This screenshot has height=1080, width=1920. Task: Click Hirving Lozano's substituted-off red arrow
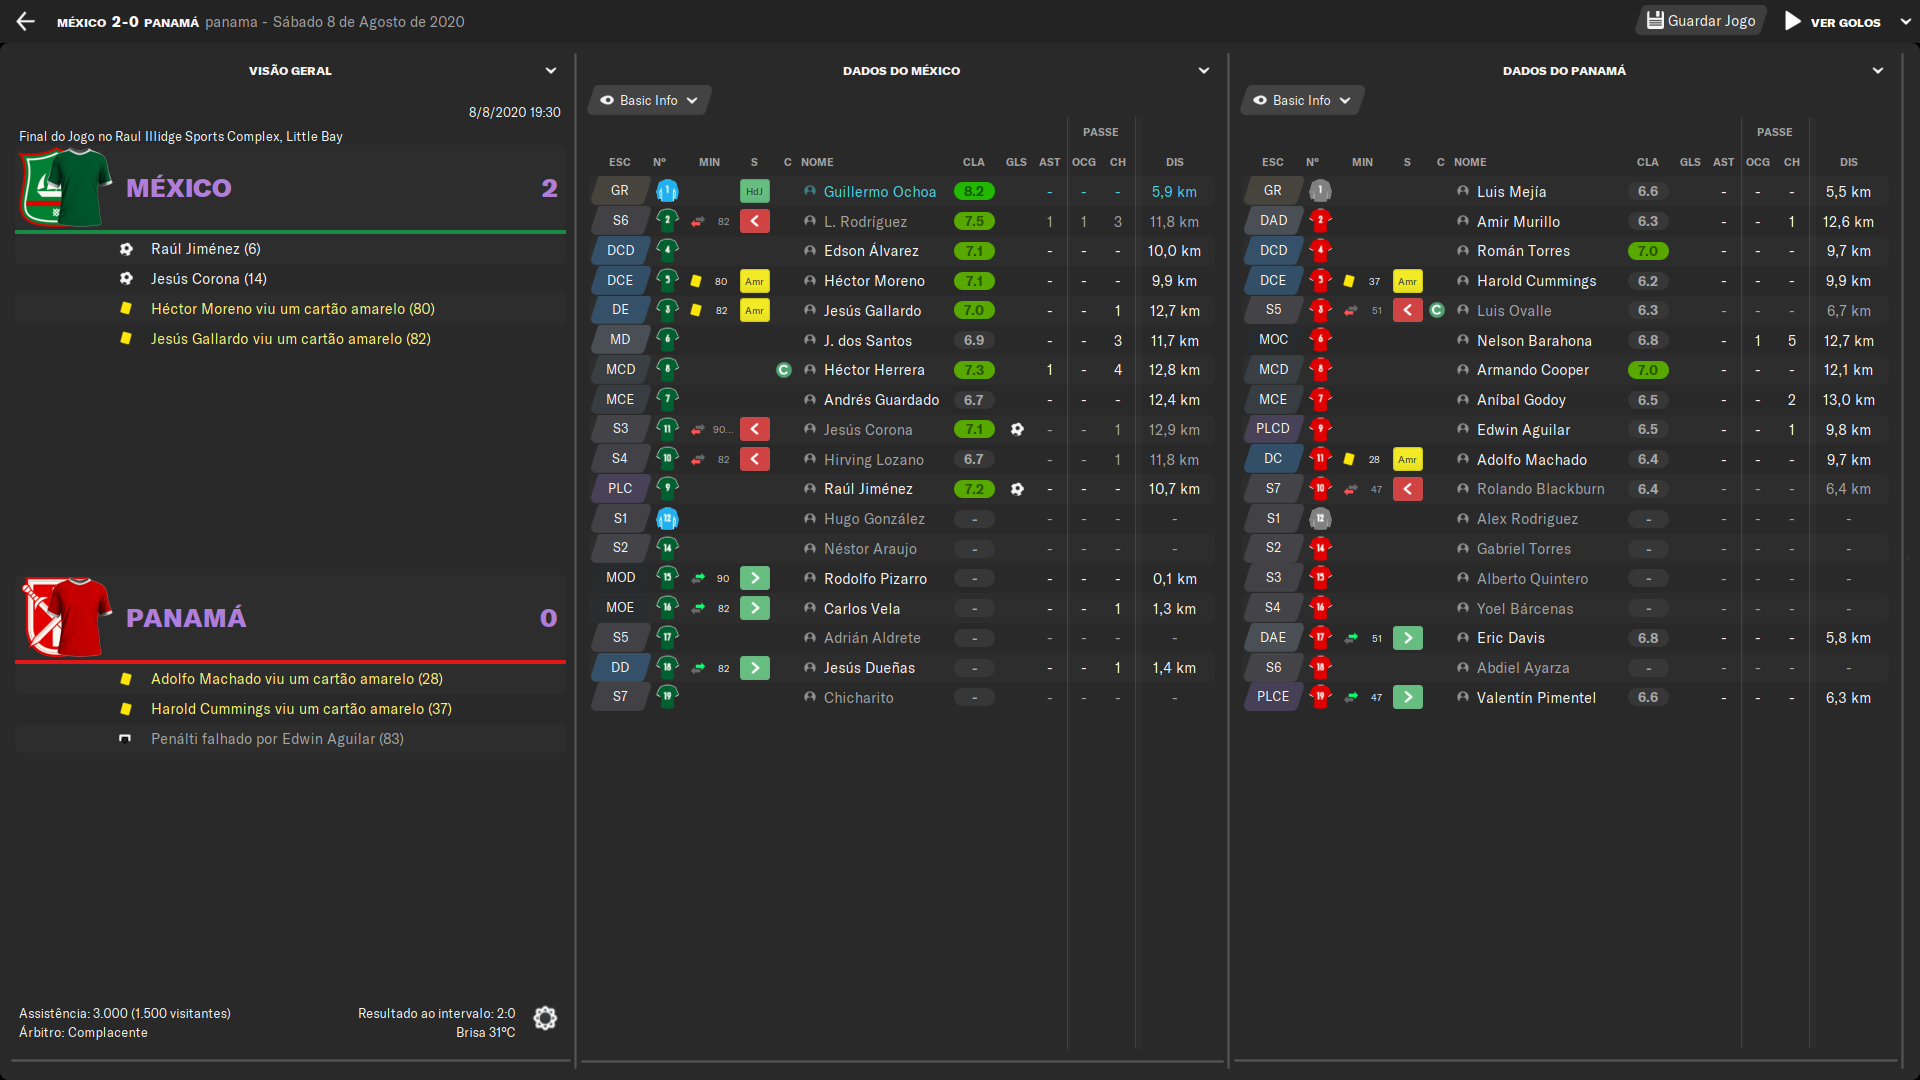tap(755, 460)
